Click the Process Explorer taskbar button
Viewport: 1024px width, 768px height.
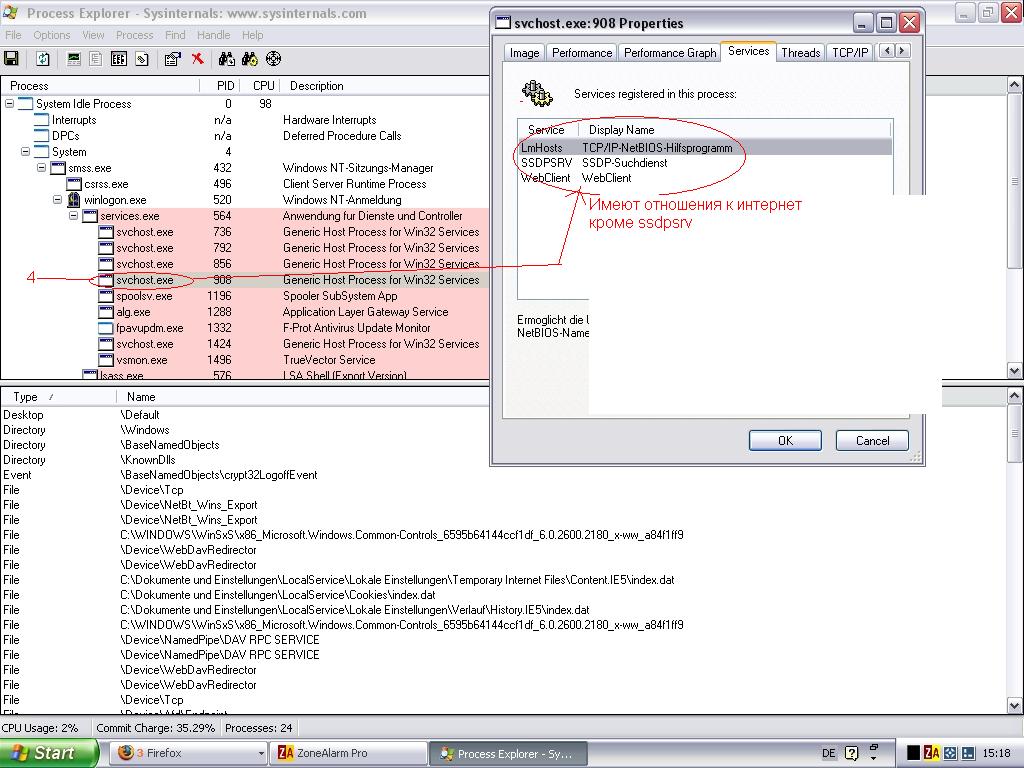click(x=507, y=754)
